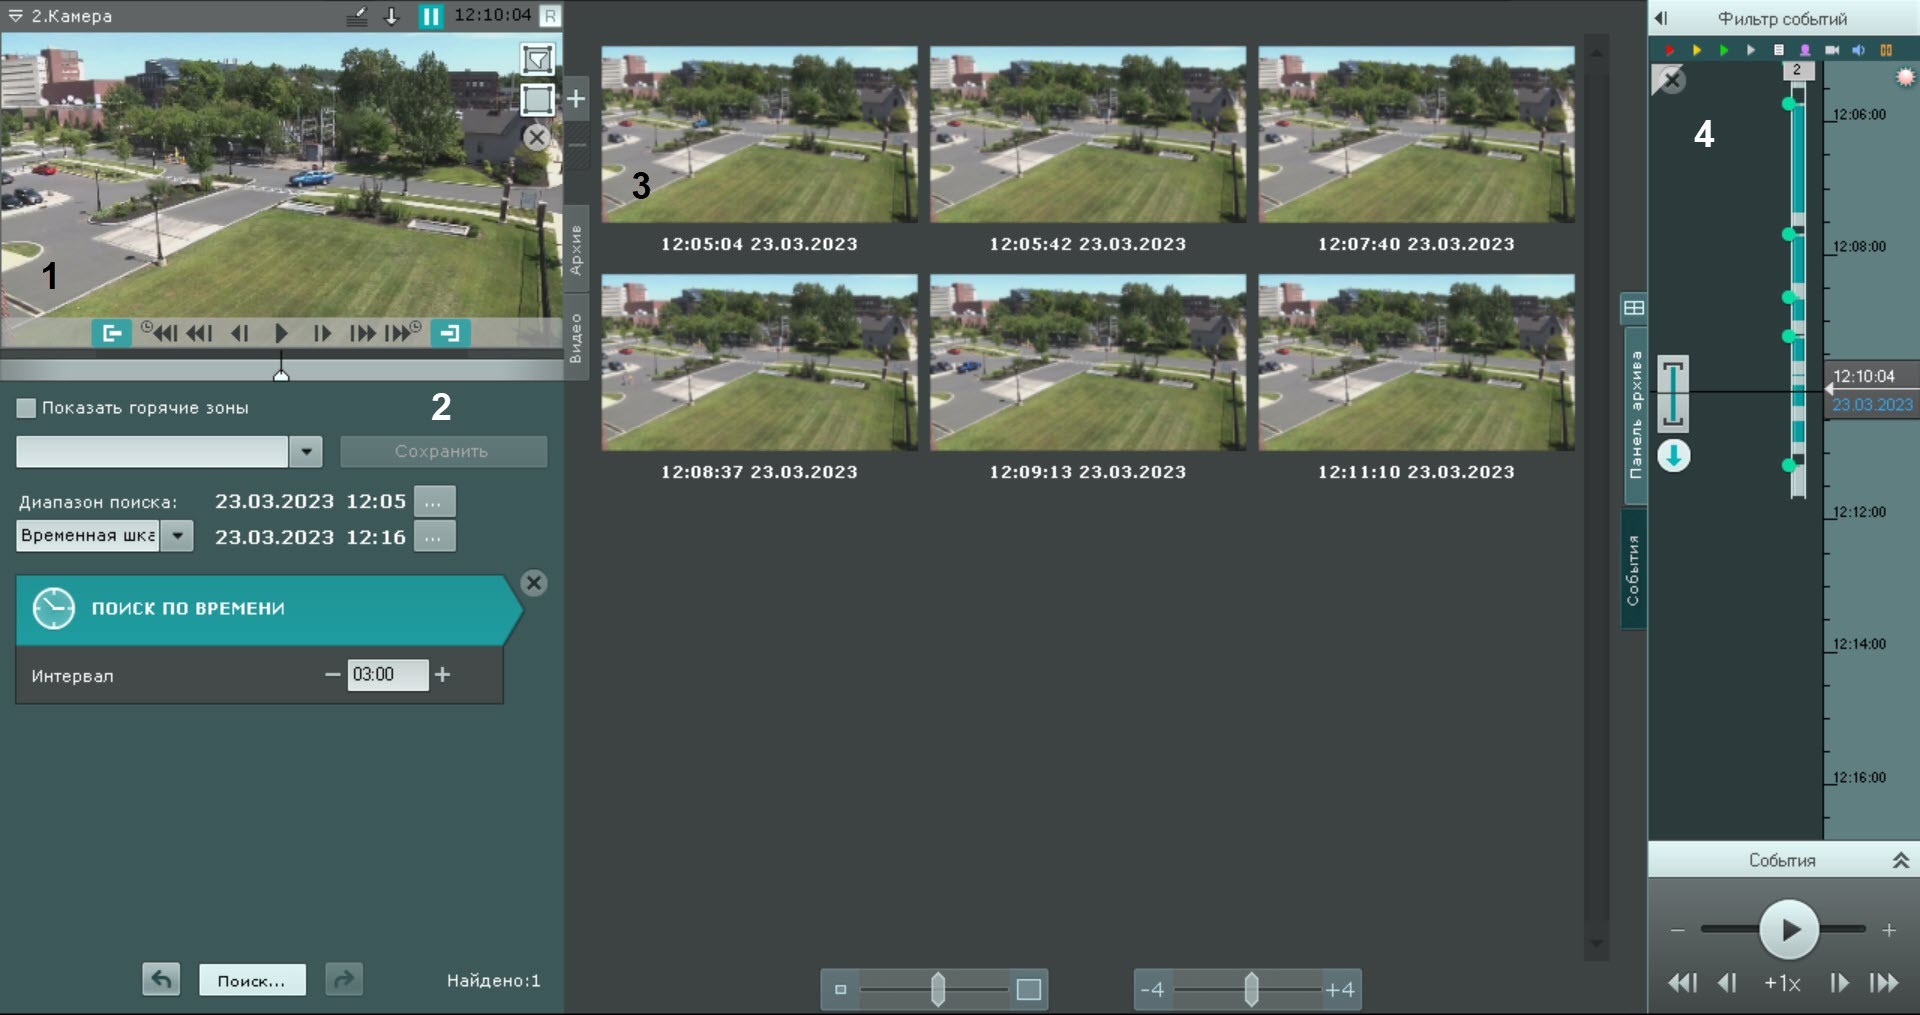
Task: Expand the "Временная шкала" range dropdown
Action: 177,536
